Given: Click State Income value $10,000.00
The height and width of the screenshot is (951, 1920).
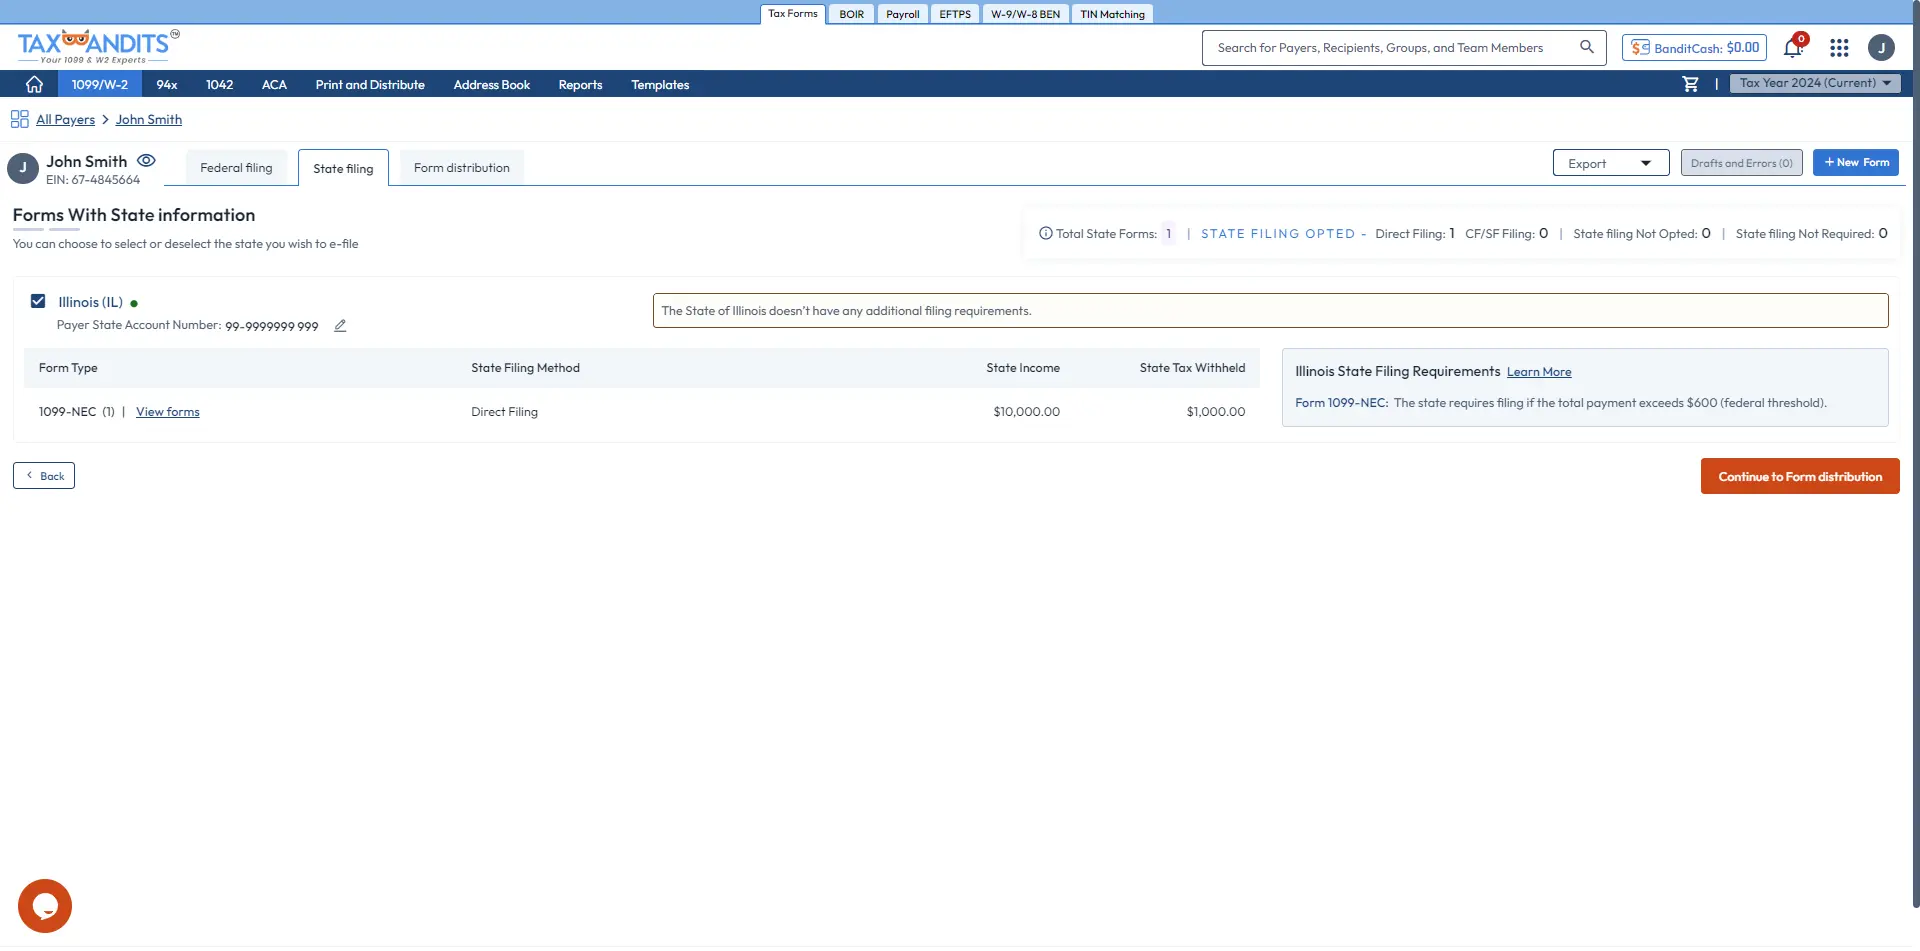Looking at the screenshot, I should (x=1026, y=412).
